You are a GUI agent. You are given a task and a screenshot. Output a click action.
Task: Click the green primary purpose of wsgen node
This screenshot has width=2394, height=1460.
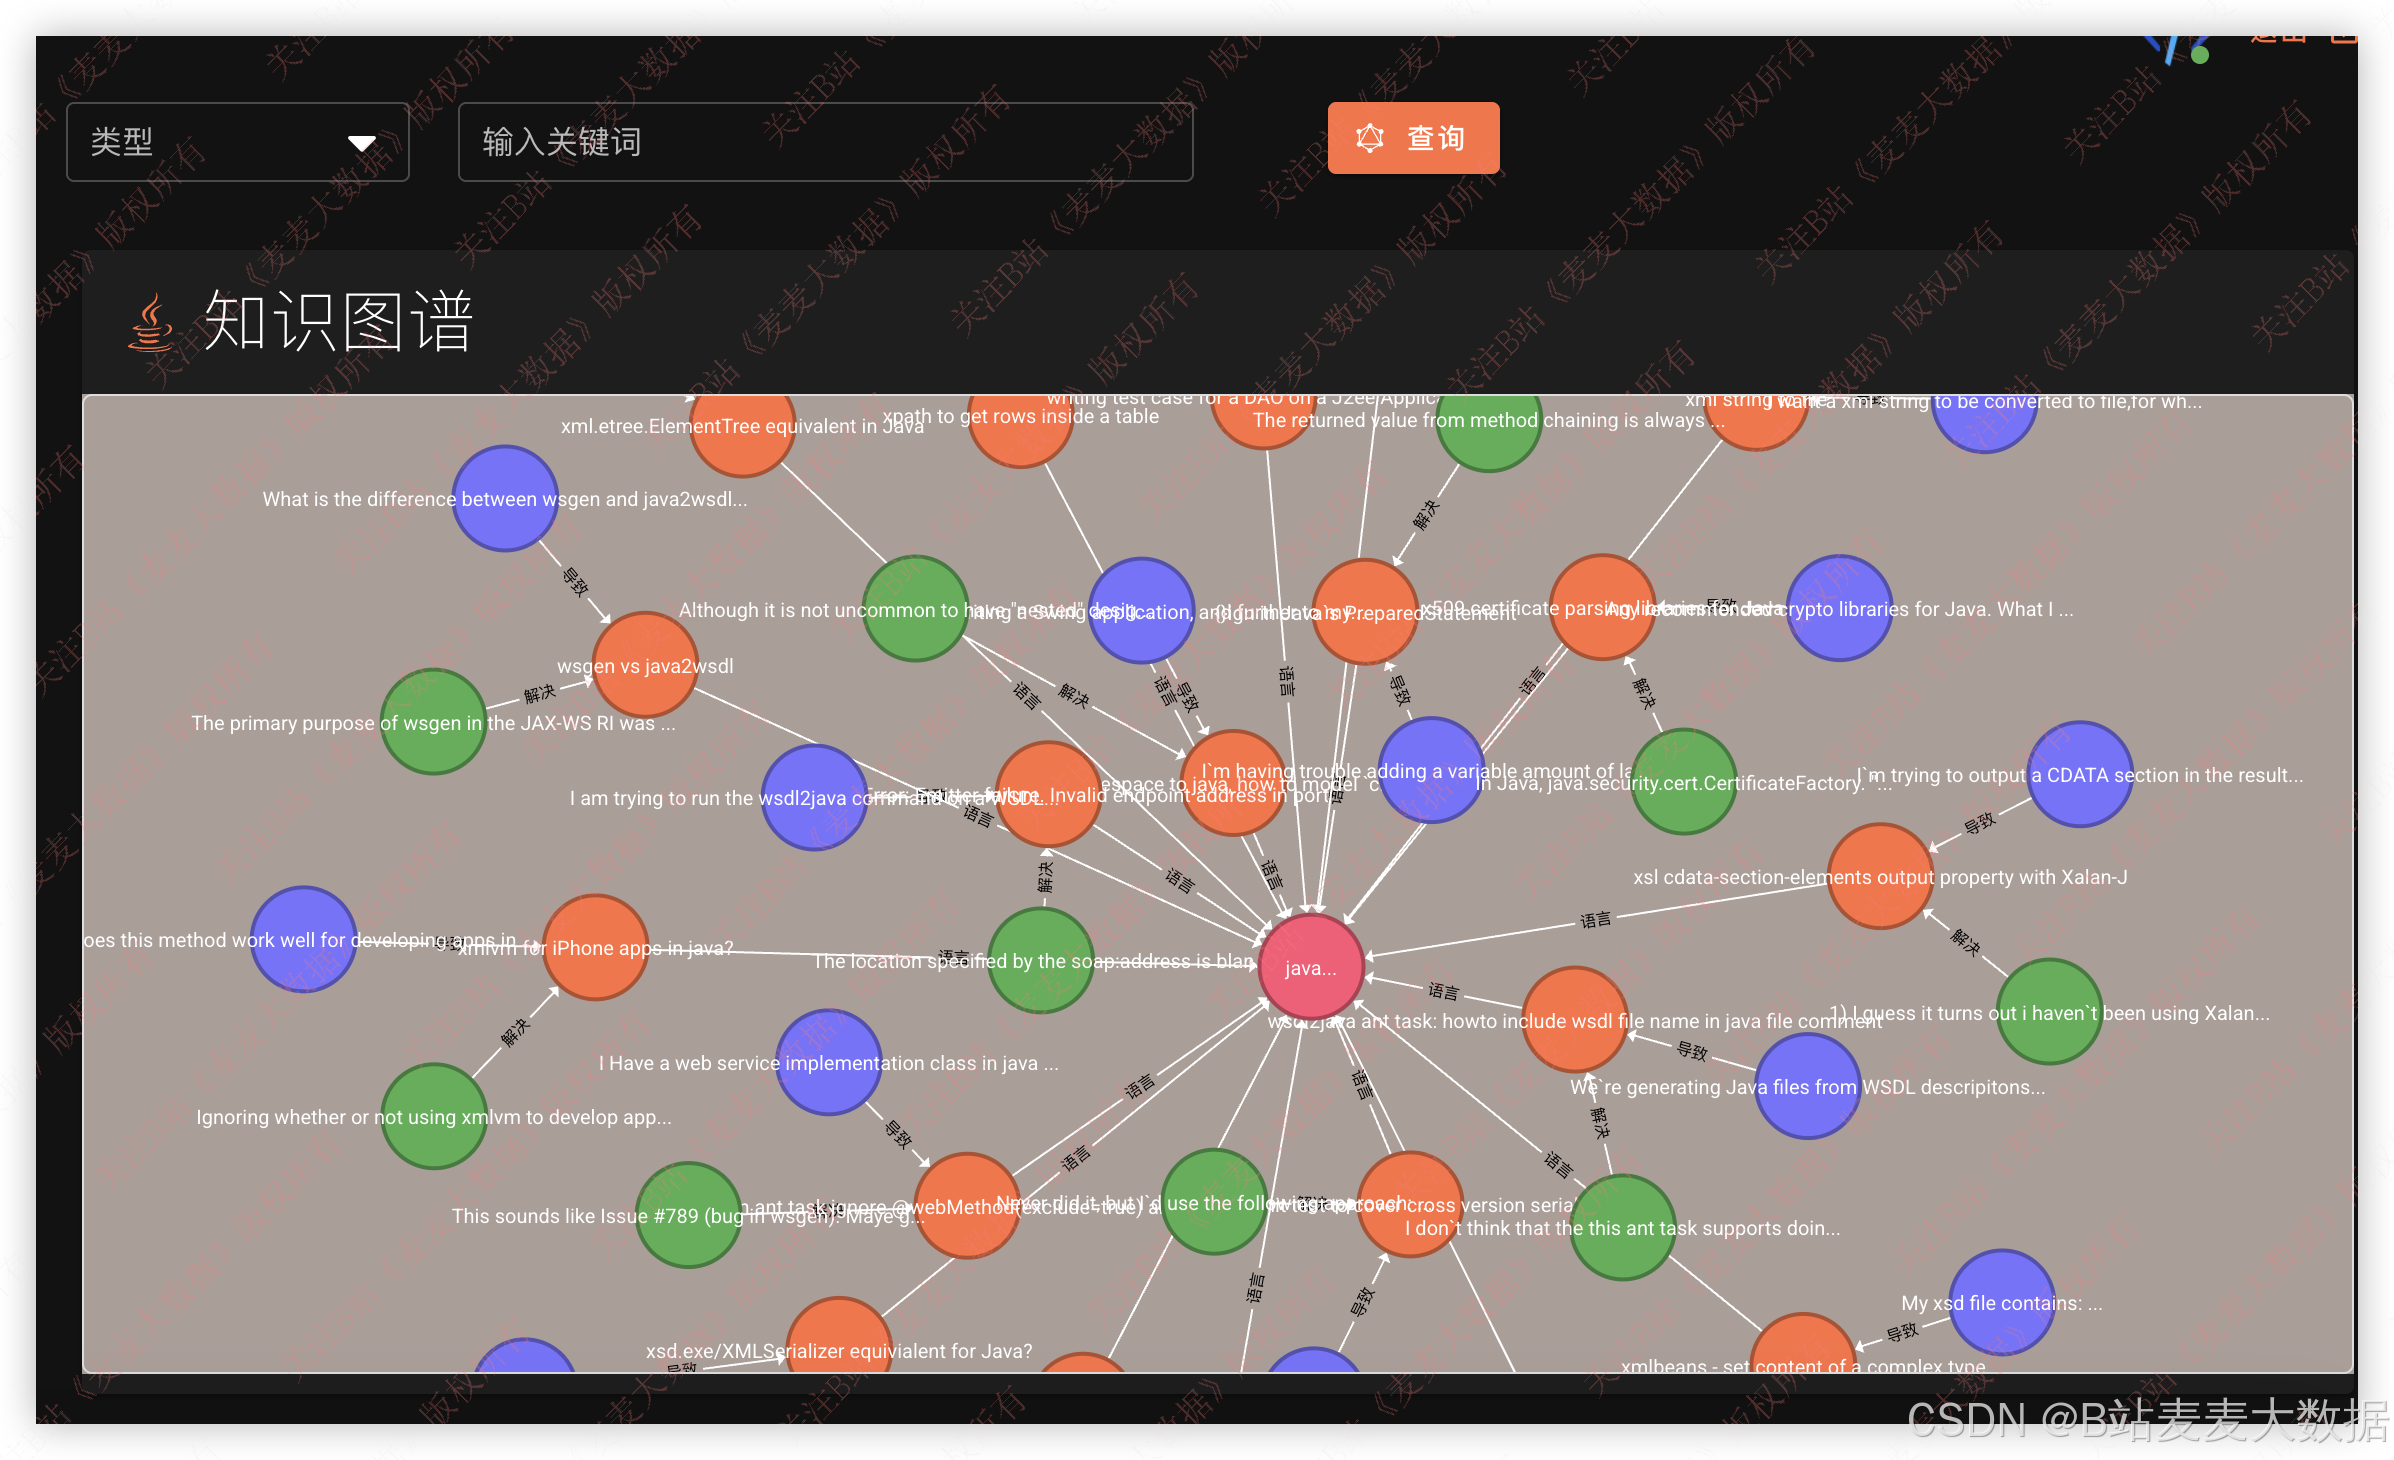click(433, 721)
